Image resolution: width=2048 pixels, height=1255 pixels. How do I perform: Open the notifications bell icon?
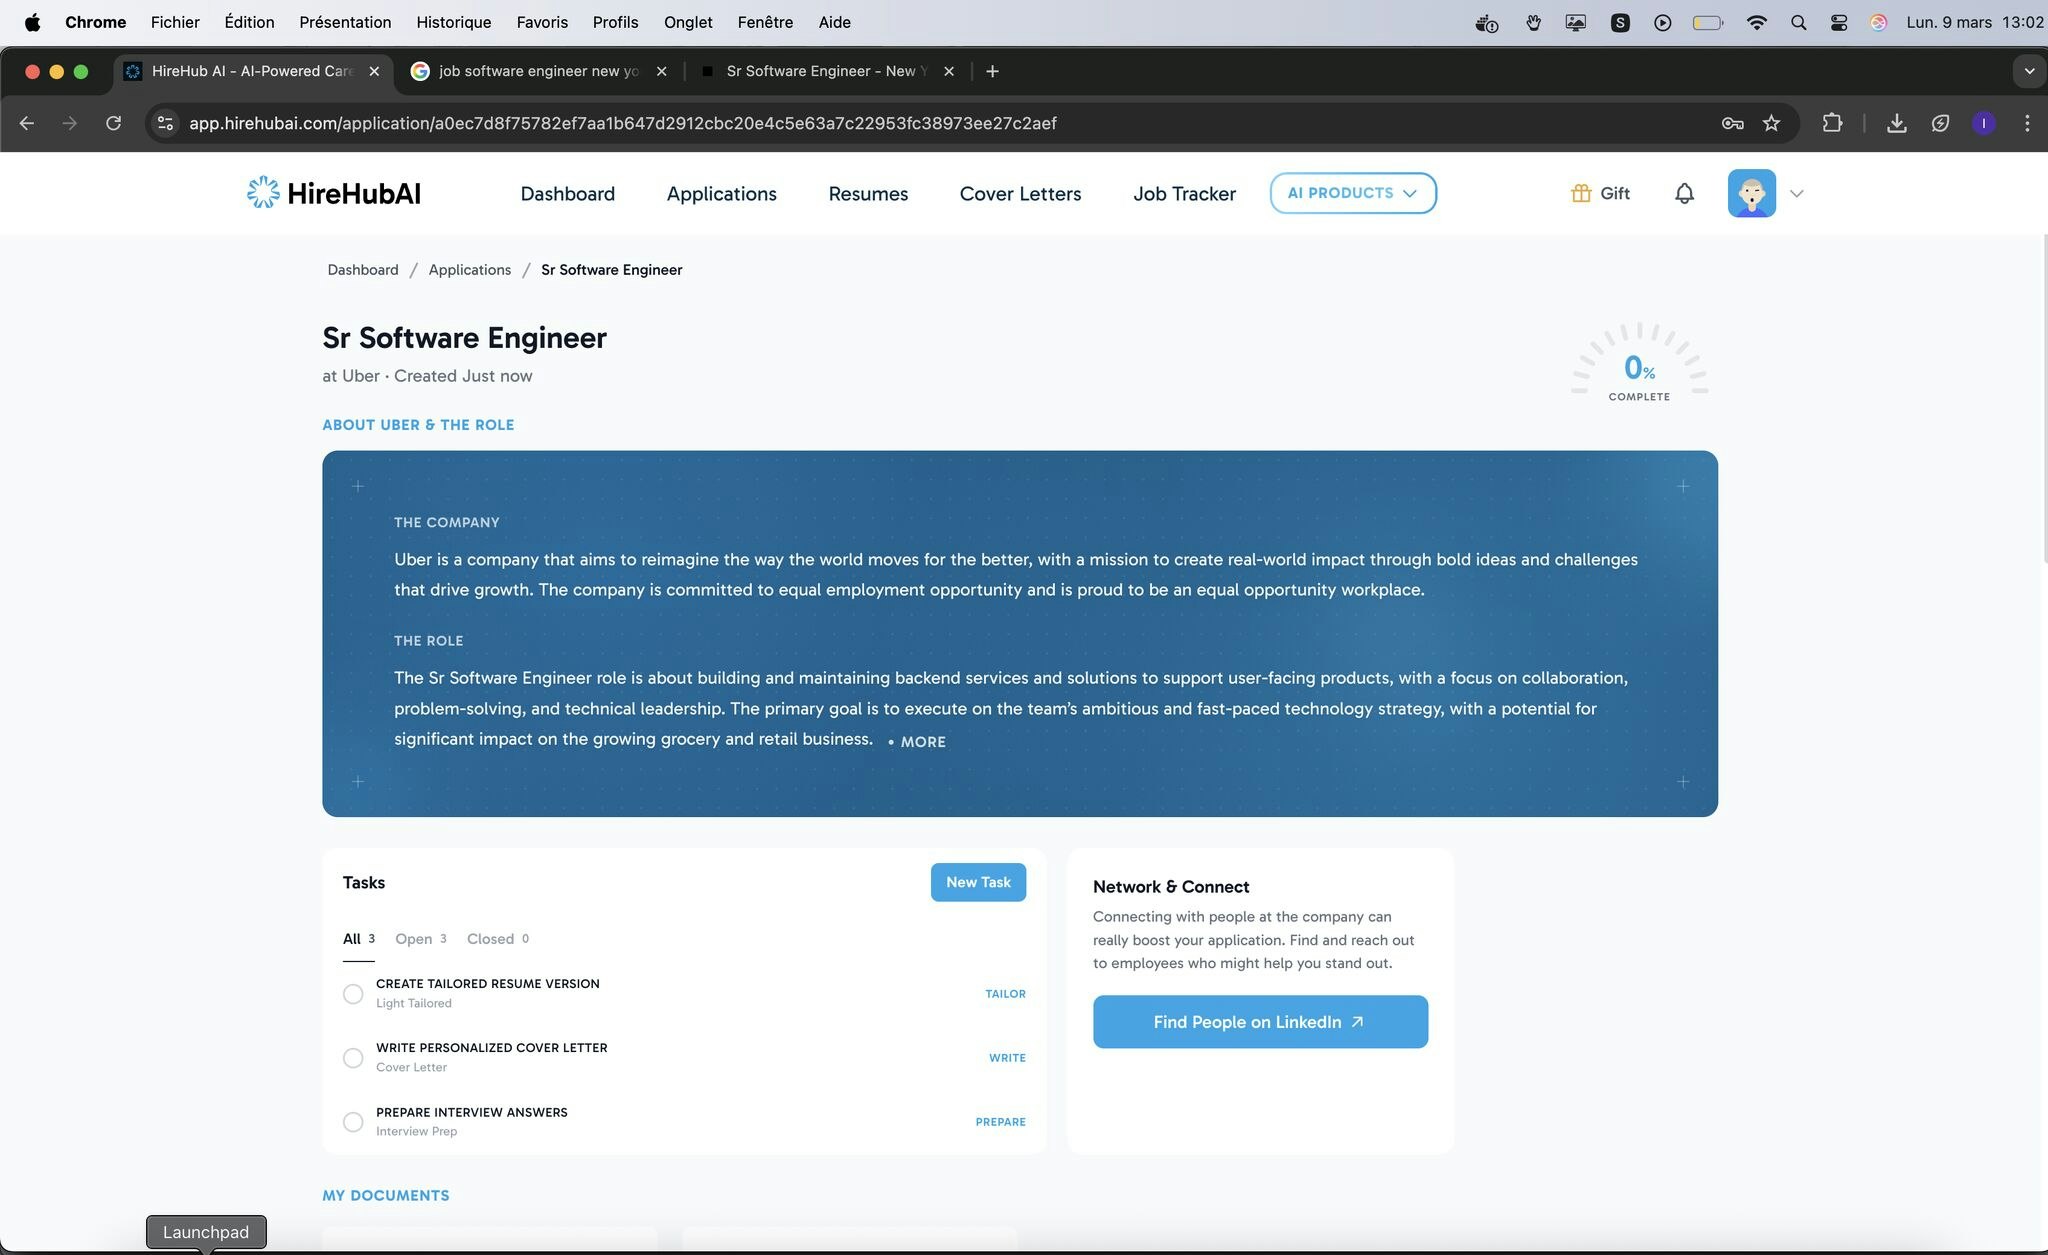(x=1684, y=194)
